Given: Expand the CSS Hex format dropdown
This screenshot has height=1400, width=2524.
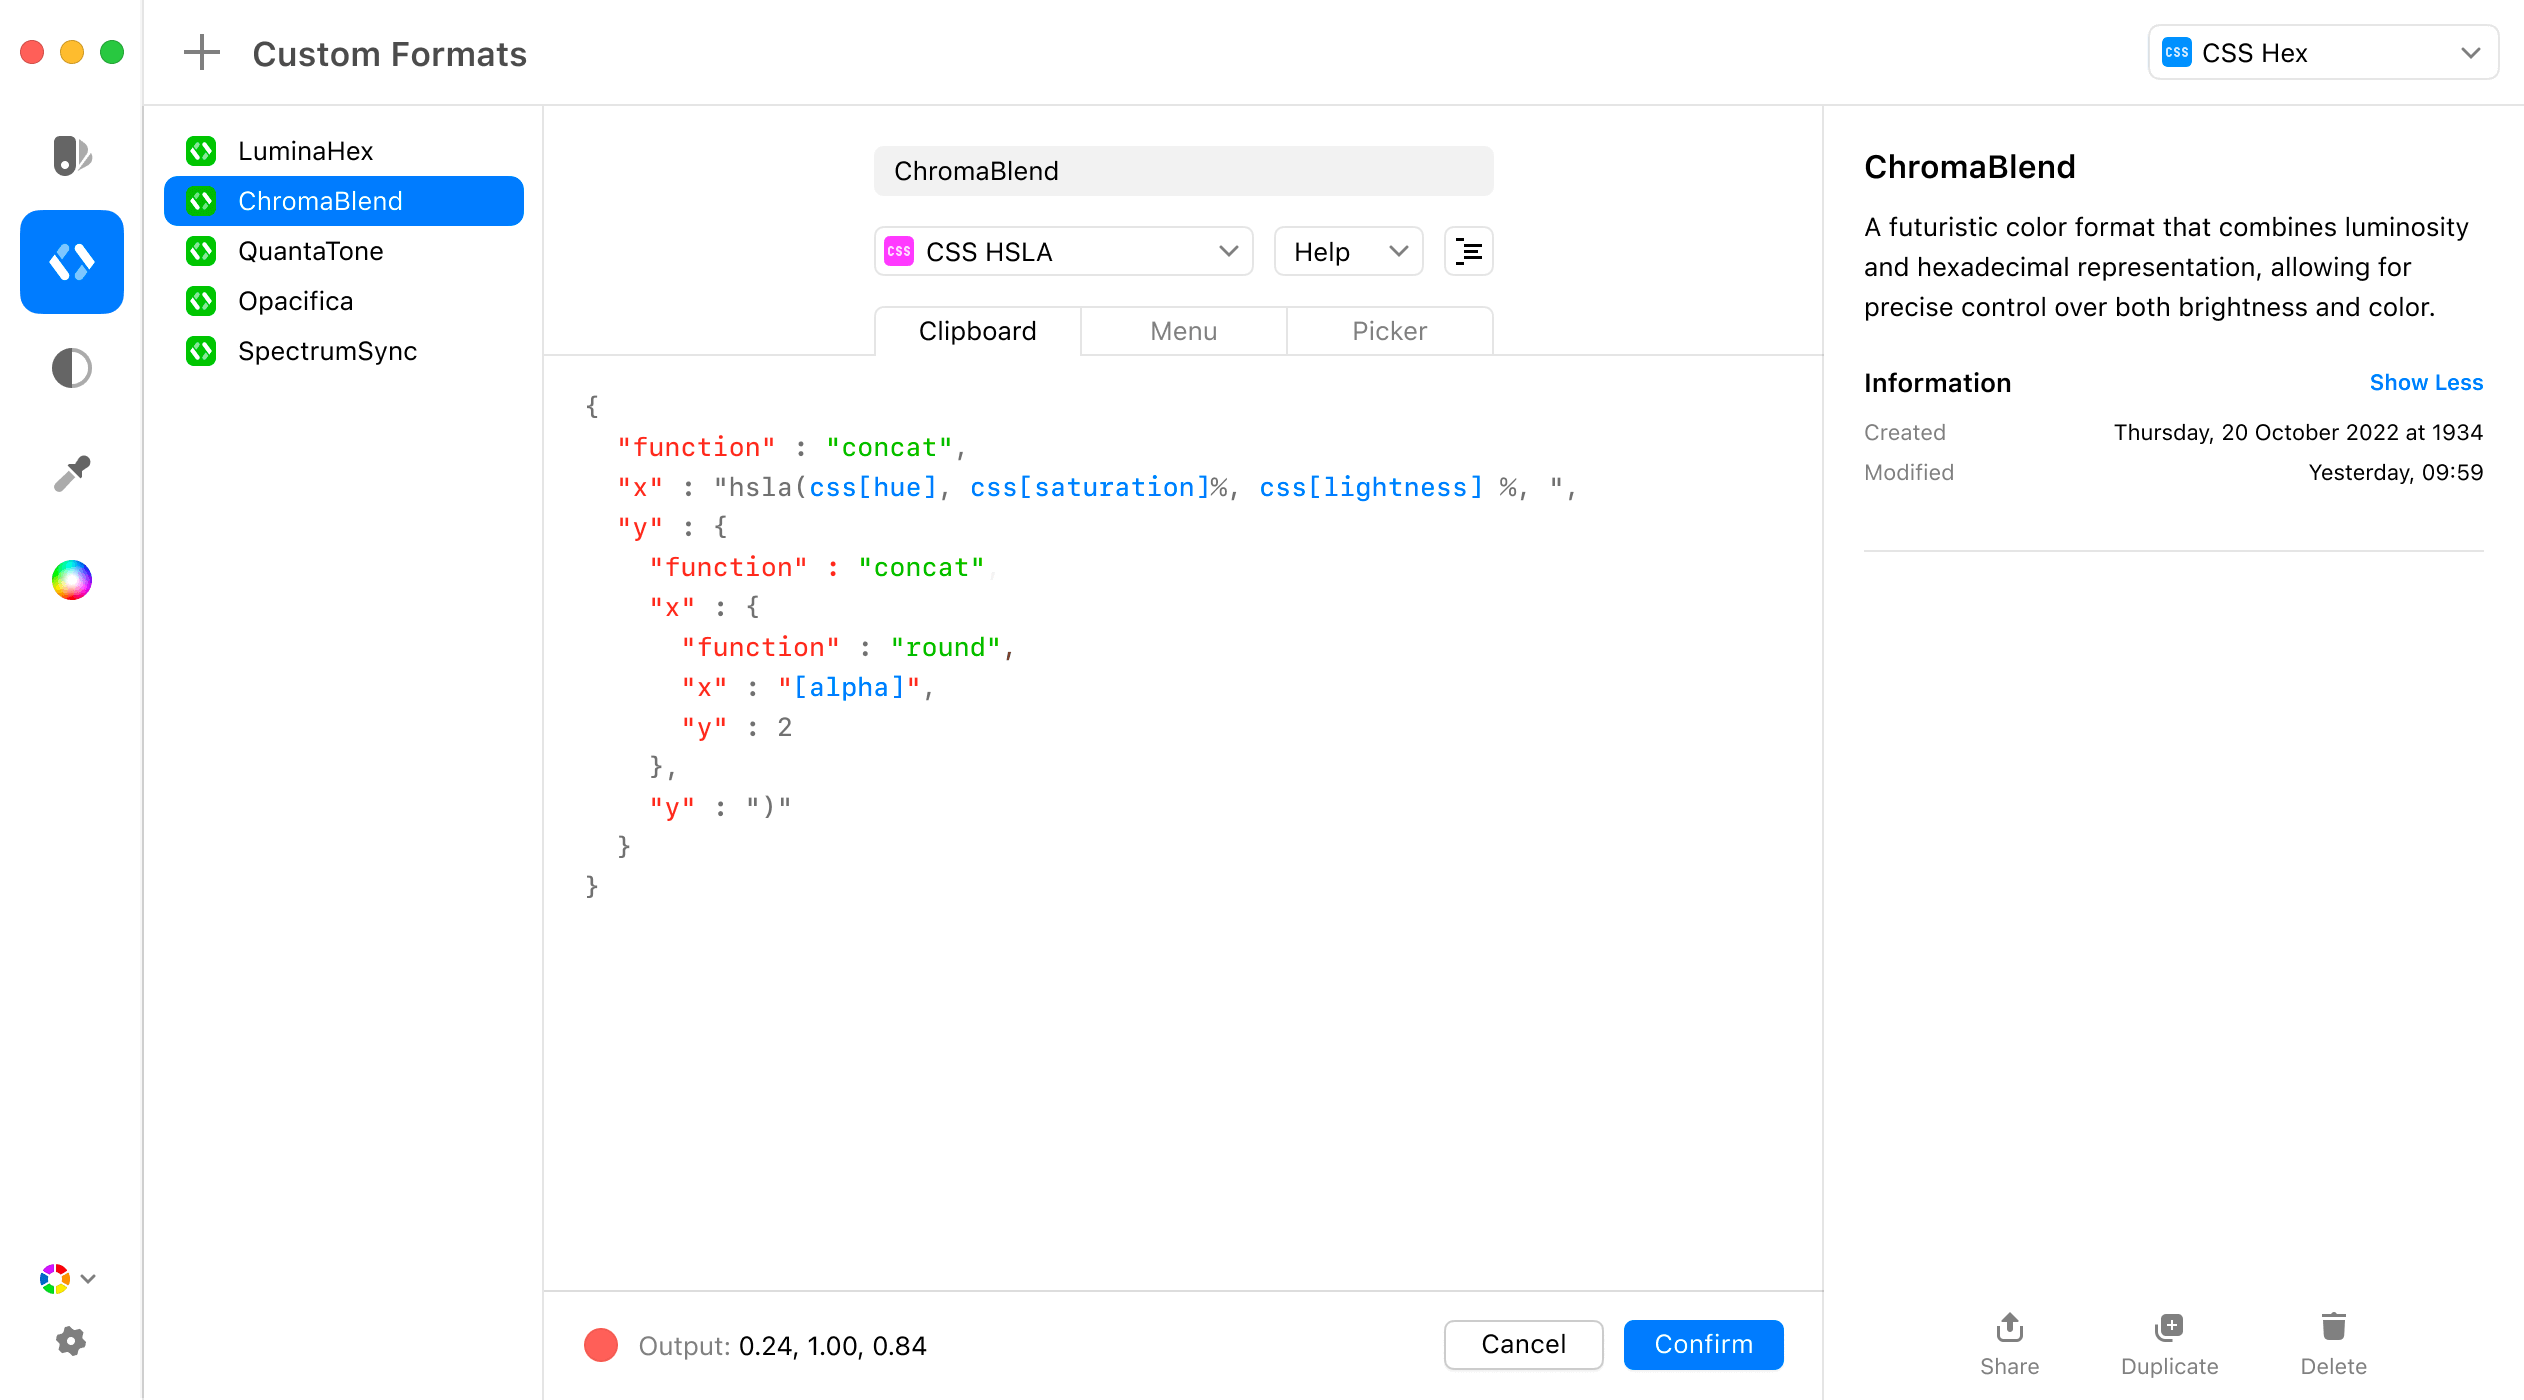Looking at the screenshot, I should tap(2323, 53).
